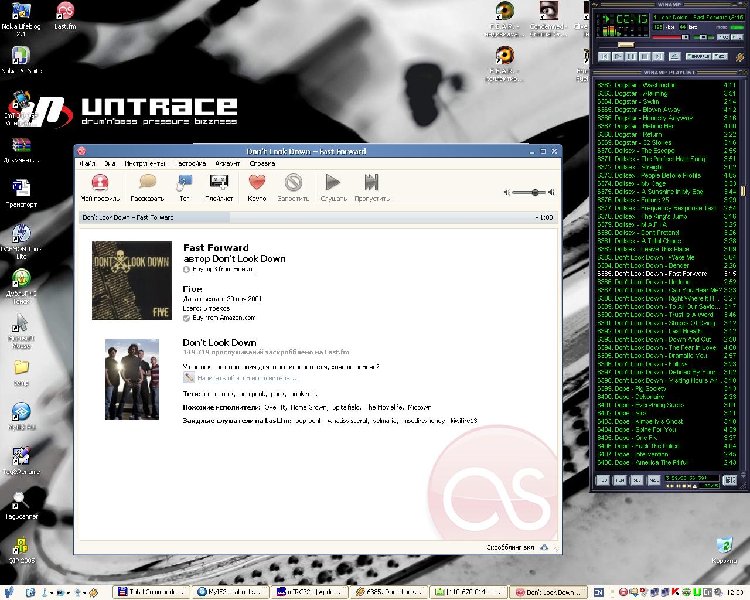The image size is (750, 600).
Task: Click Last.fm track progress bar
Action: 318,217
